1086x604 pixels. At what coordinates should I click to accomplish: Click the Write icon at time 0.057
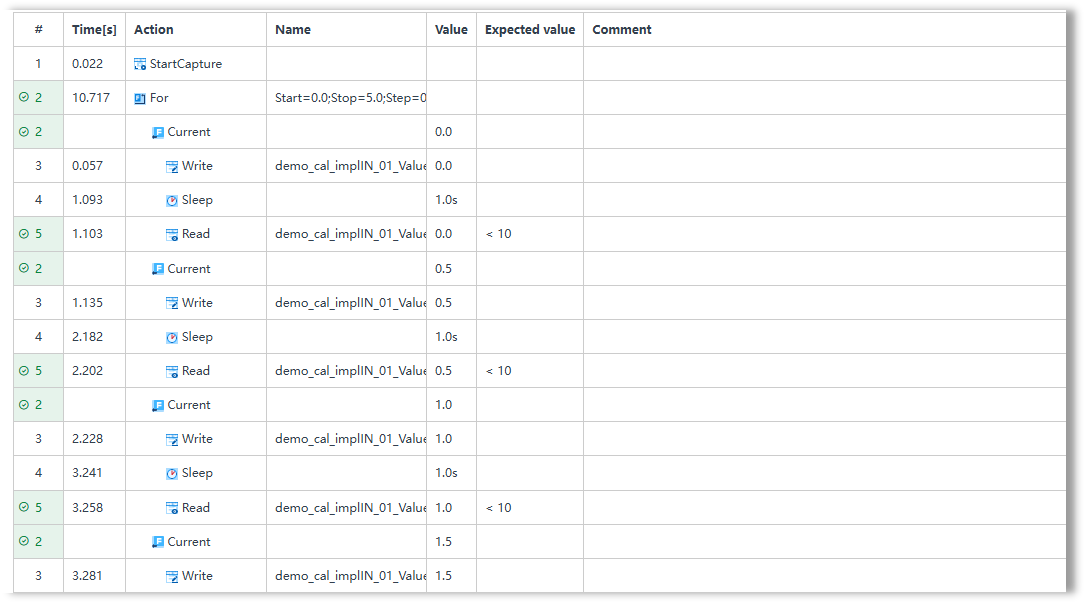(172, 166)
